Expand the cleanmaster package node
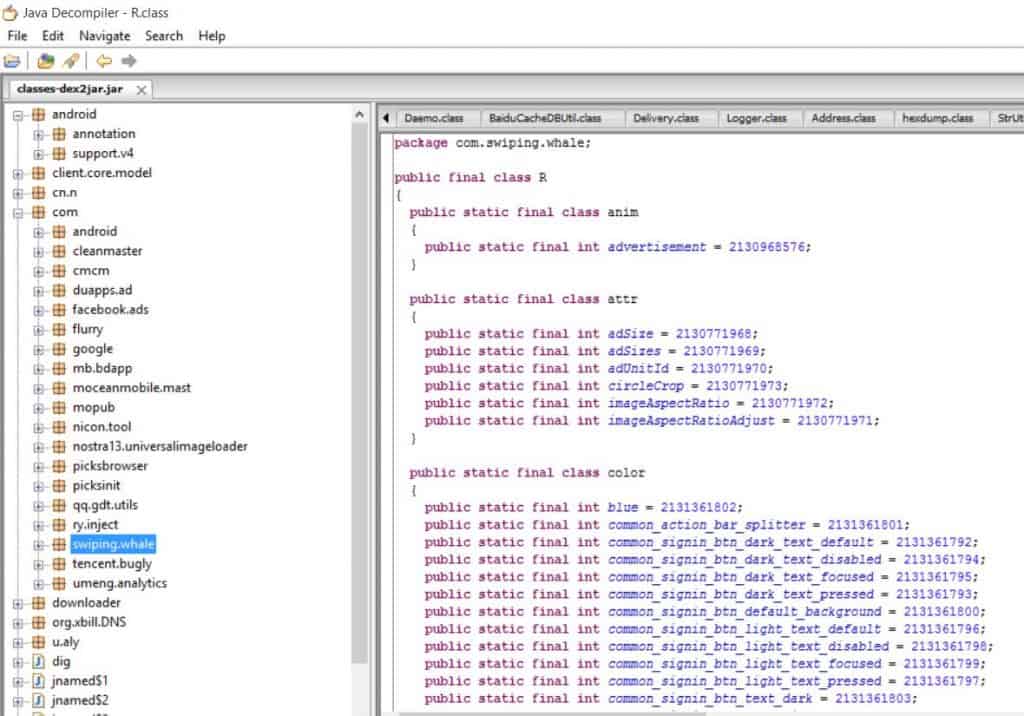Viewport: 1024px width, 716px height. (x=39, y=252)
